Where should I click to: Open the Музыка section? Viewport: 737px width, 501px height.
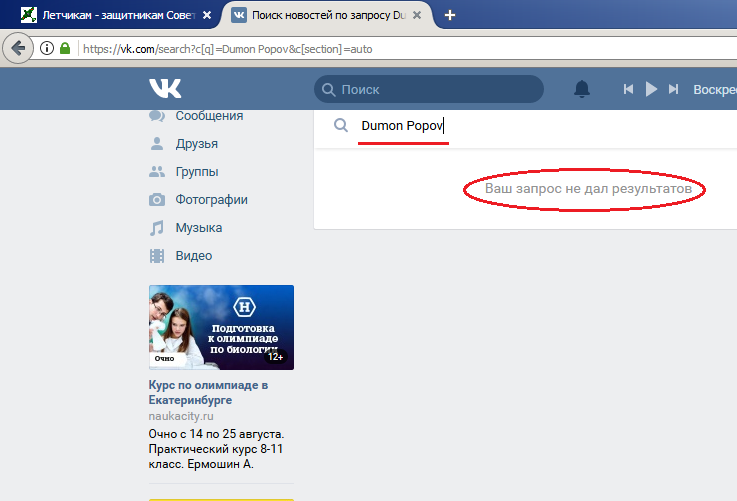198,228
